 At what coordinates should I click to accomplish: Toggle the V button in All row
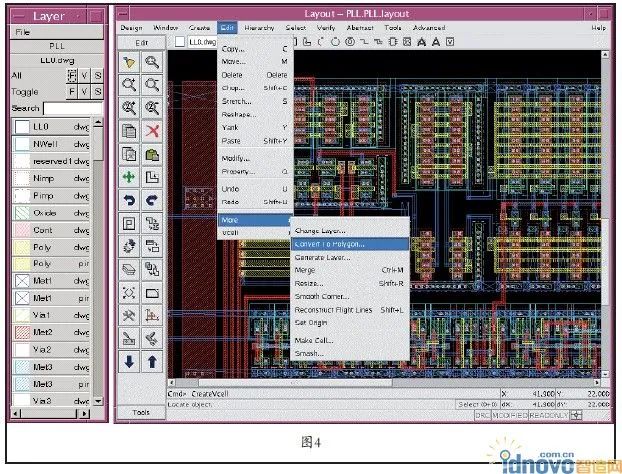84,75
